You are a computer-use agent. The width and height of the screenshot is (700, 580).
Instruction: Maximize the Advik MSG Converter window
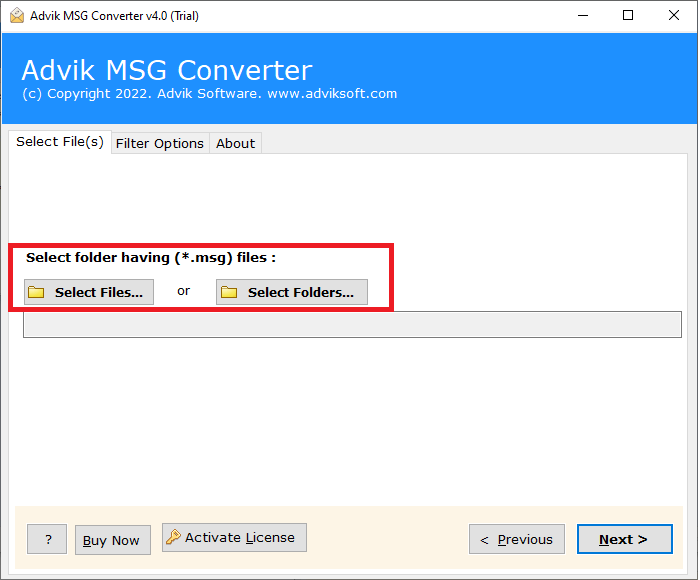628,16
